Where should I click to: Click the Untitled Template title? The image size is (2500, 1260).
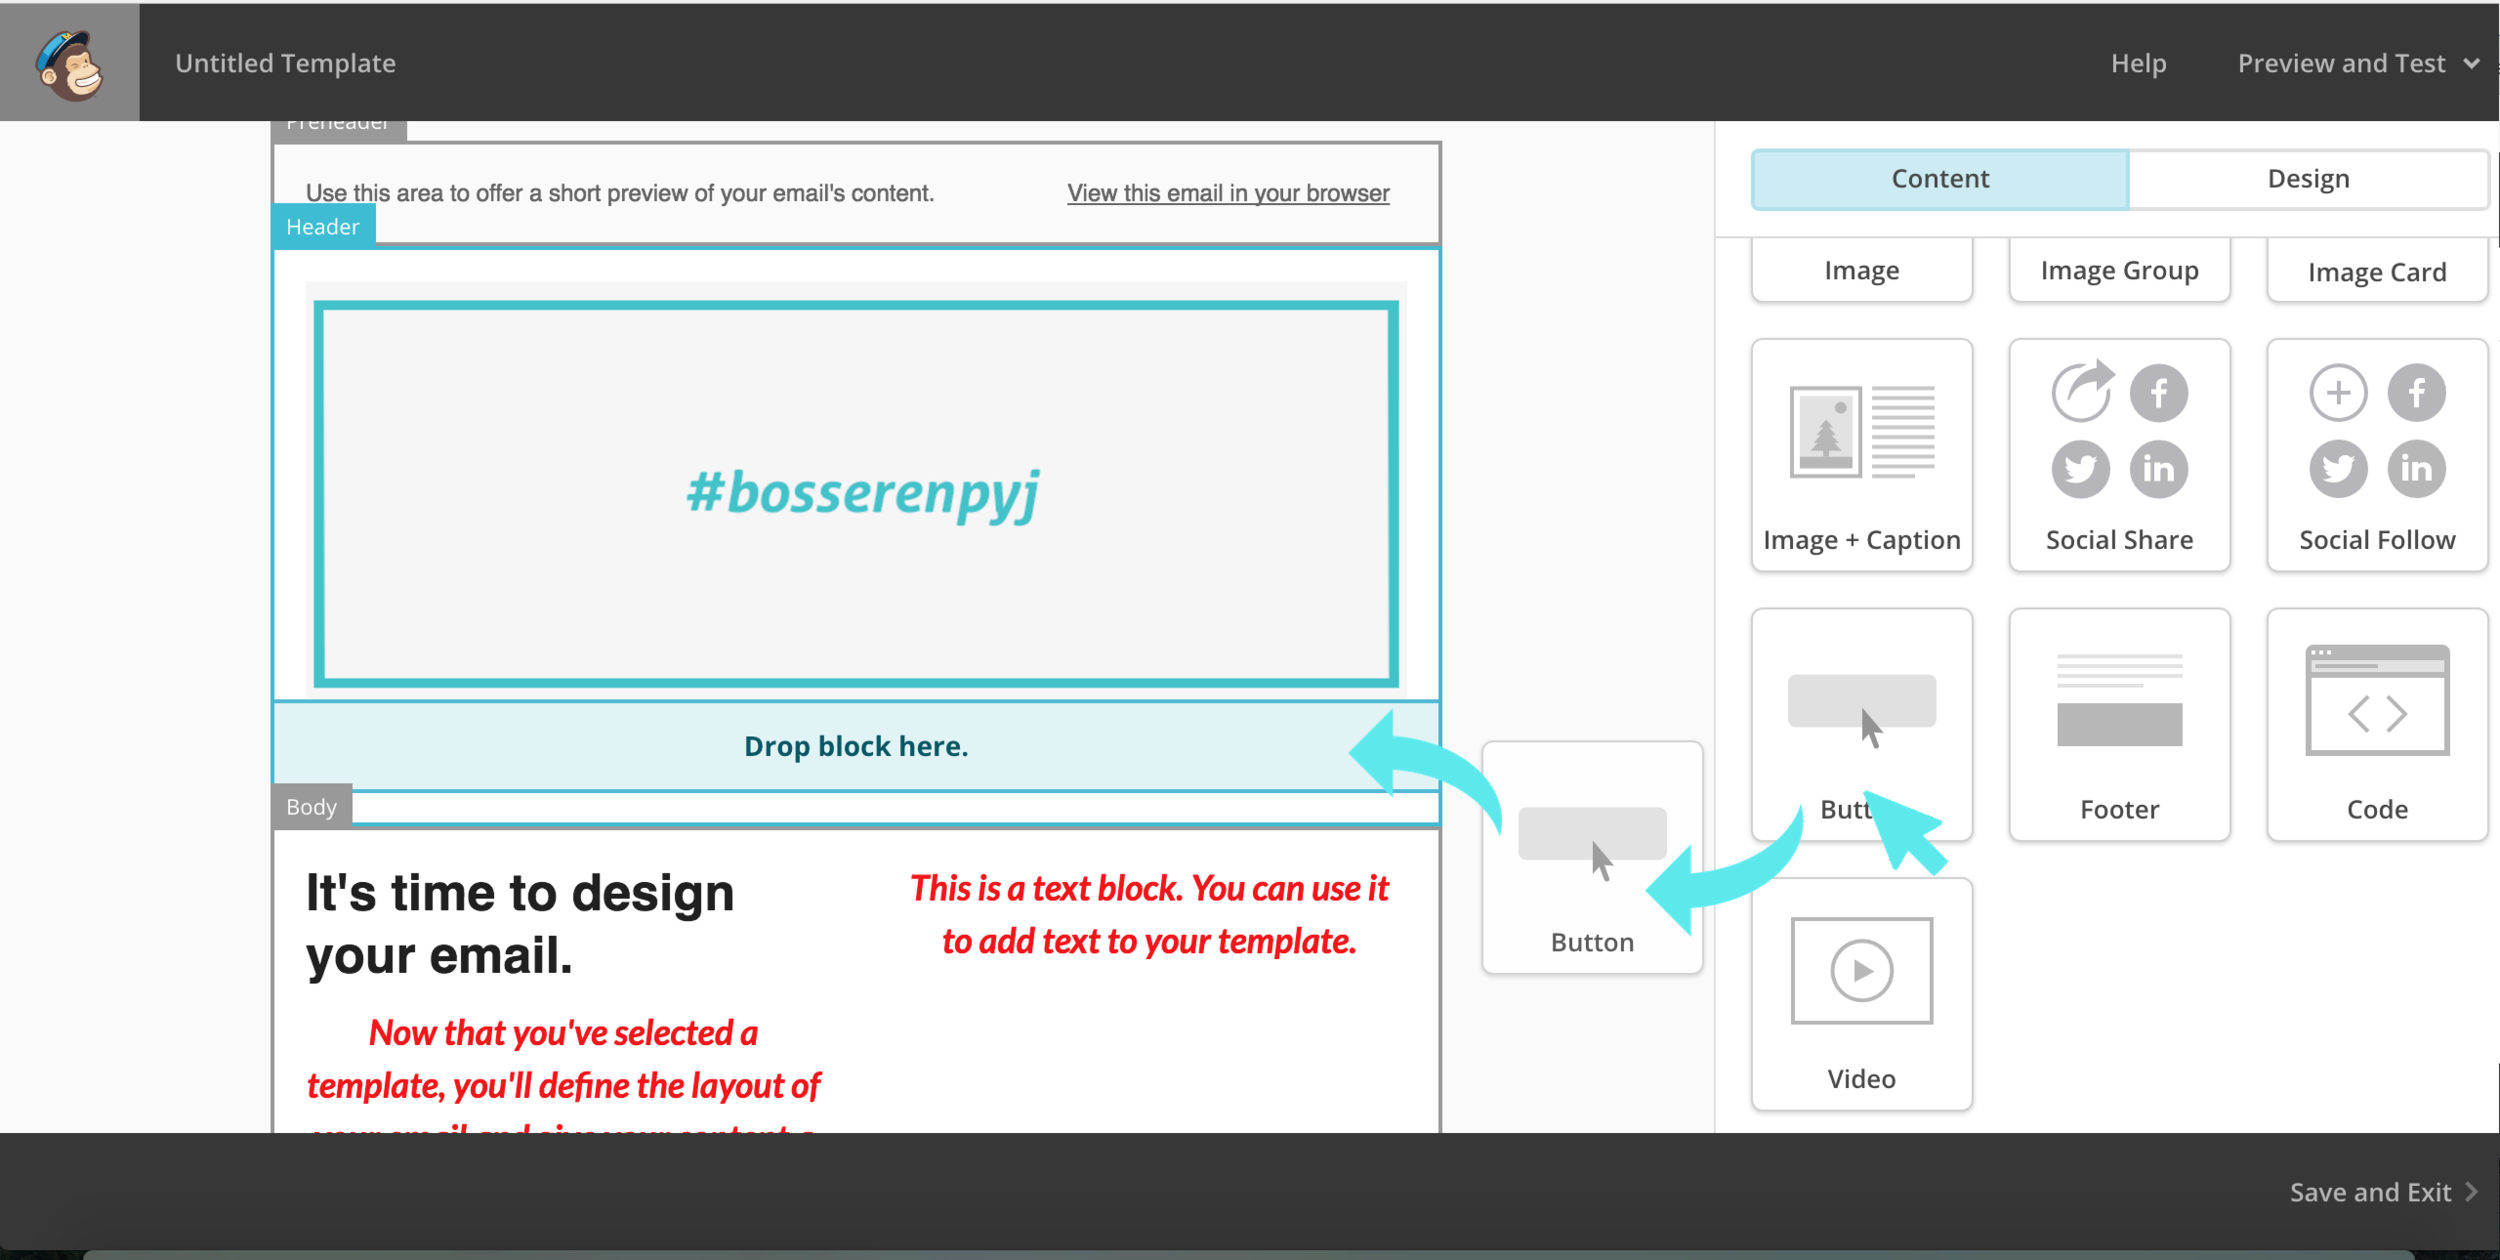[285, 63]
